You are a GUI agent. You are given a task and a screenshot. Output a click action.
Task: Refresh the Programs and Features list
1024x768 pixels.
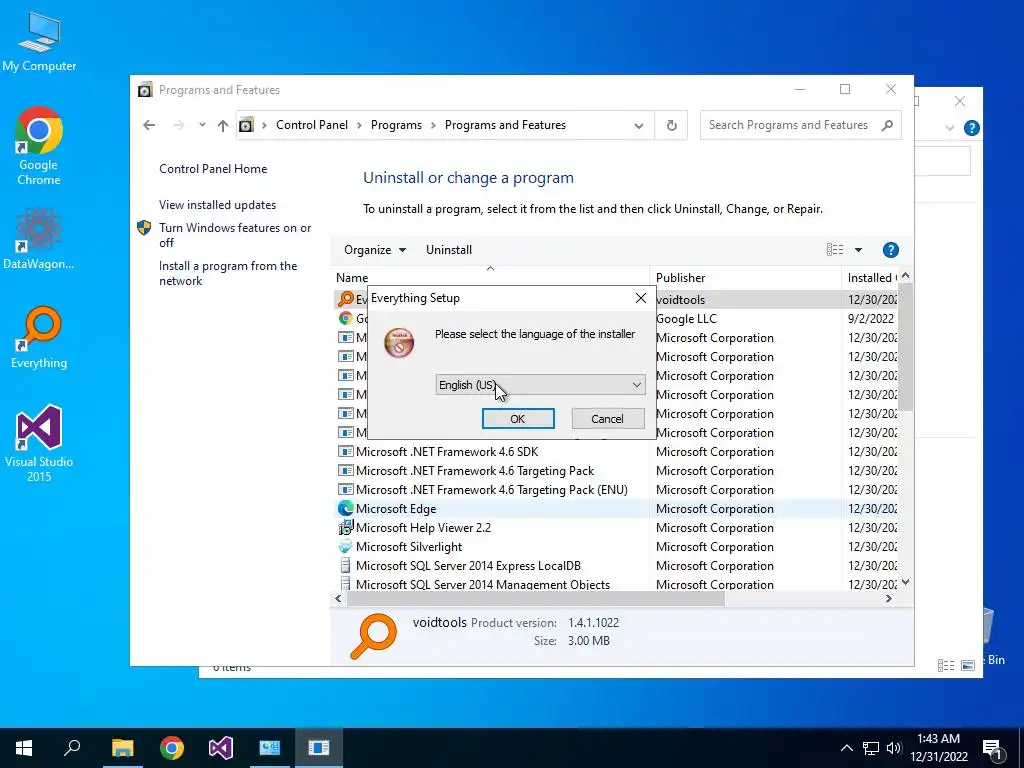pyautogui.click(x=671, y=125)
